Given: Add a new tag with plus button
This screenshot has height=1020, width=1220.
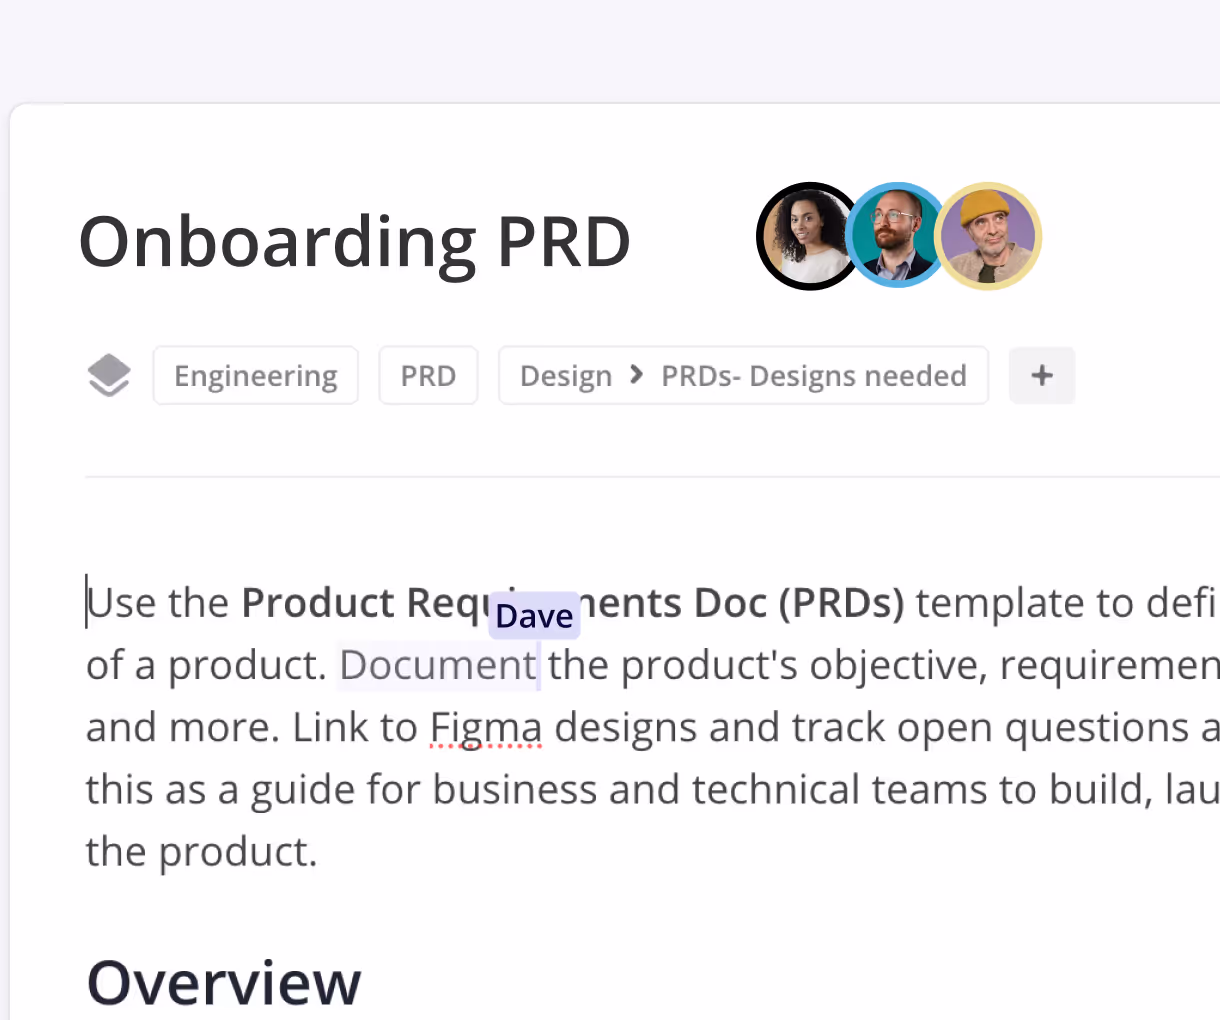Looking at the screenshot, I should [x=1042, y=375].
